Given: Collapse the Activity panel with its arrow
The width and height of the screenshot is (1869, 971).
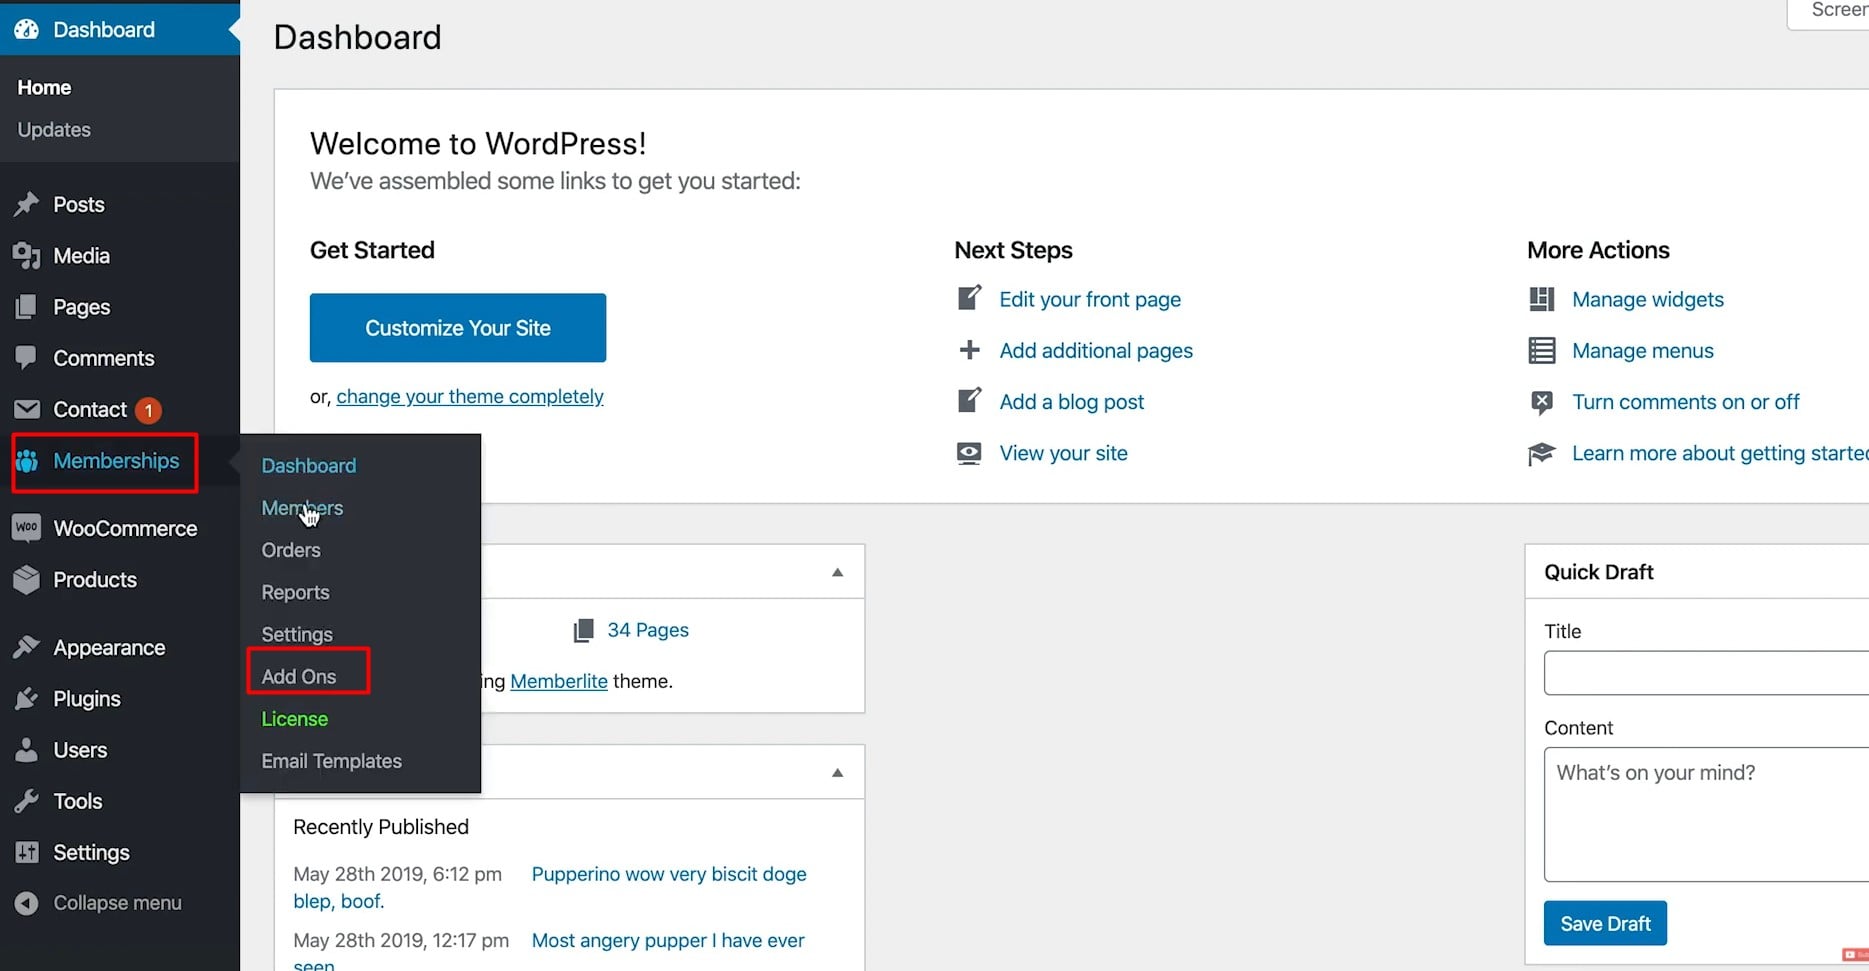Looking at the screenshot, I should [x=837, y=772].
